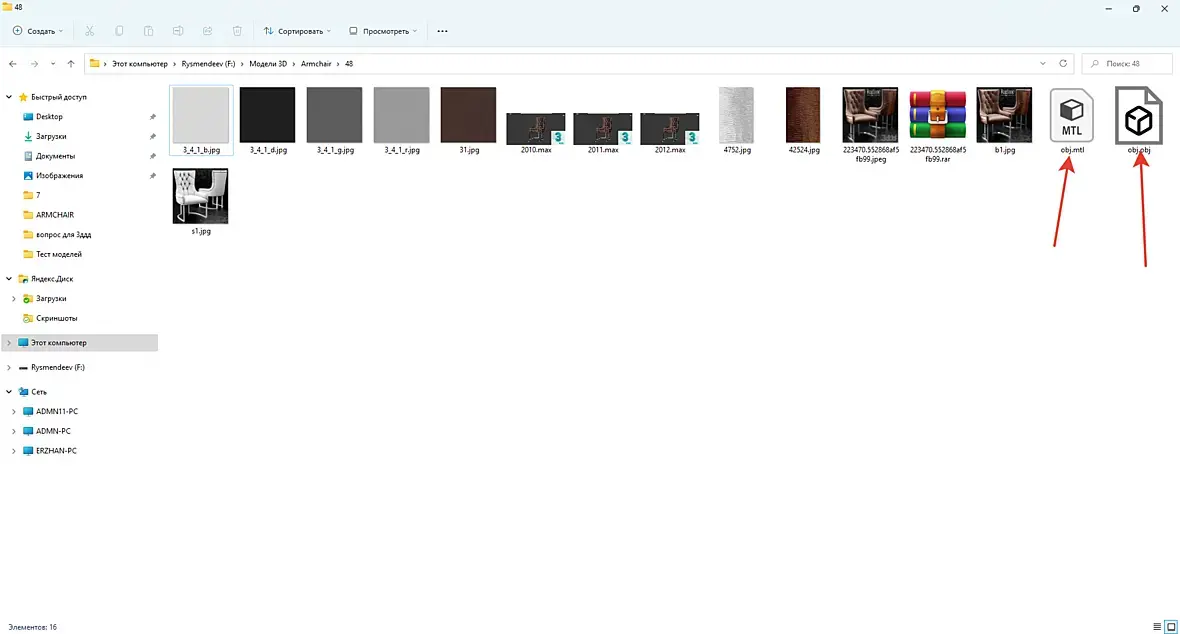Select the obj.obj file icon
The width and height of the screenshot is (1180, 634).
pyautogui.click(x=1139, y=115)
